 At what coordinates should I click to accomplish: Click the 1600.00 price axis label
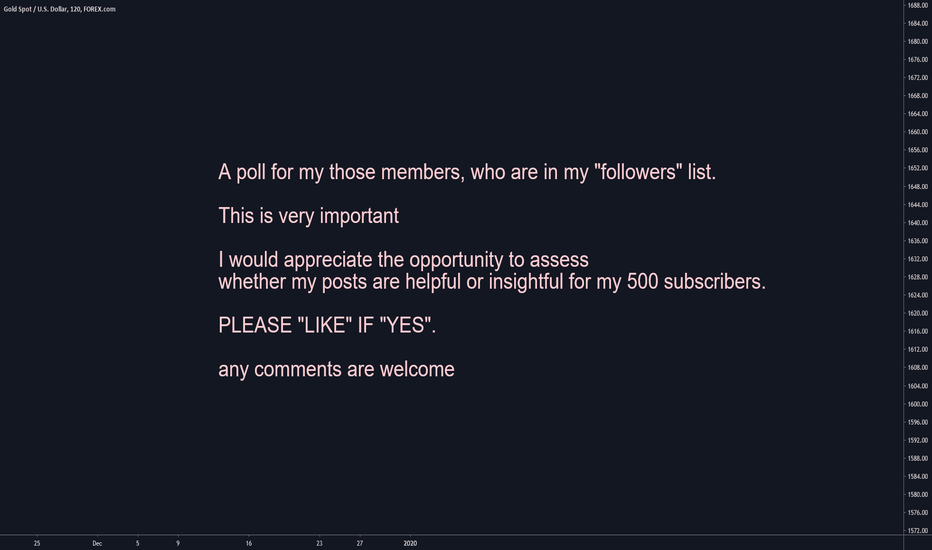pos(918,404)
